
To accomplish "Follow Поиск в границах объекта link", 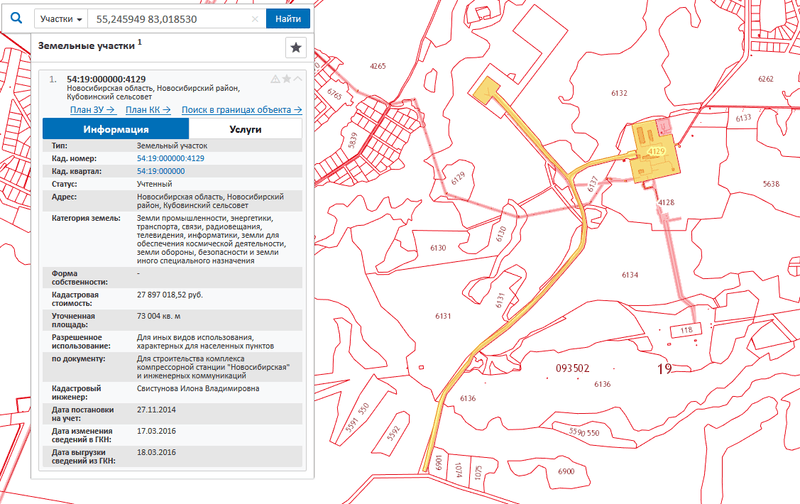I will (x=243, y=110).
